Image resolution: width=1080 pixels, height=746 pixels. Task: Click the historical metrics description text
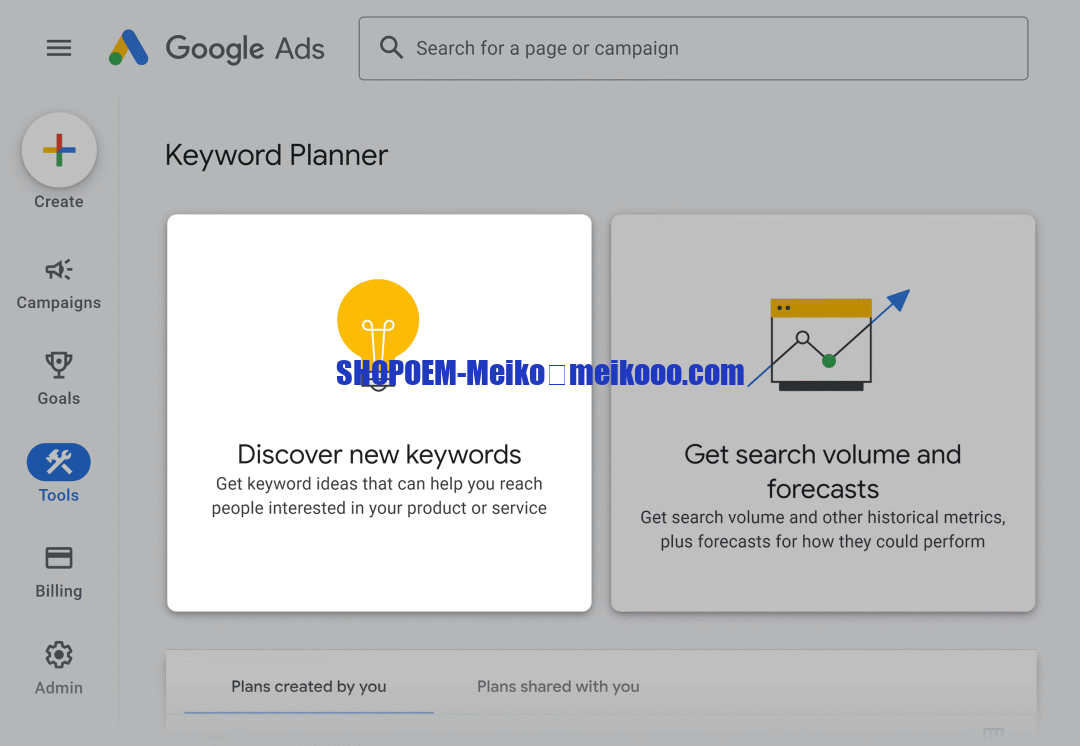click(x=823, y=530)
